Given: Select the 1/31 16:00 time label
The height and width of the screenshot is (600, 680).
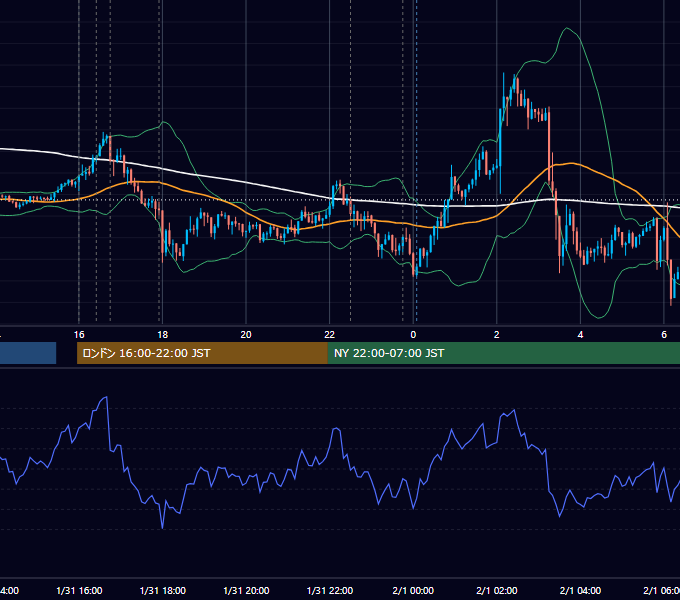Looking at the screenshot, I should tap(79, 590).
